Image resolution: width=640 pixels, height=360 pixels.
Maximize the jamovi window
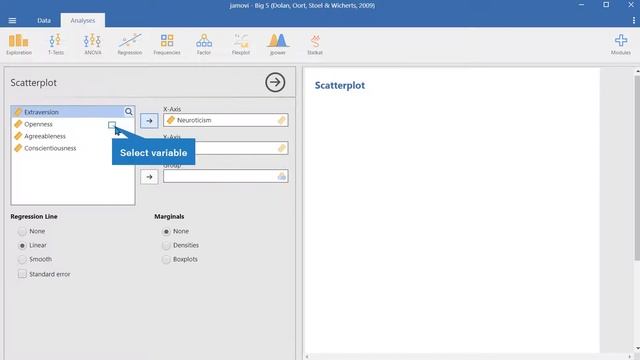[x=606, y=5]
